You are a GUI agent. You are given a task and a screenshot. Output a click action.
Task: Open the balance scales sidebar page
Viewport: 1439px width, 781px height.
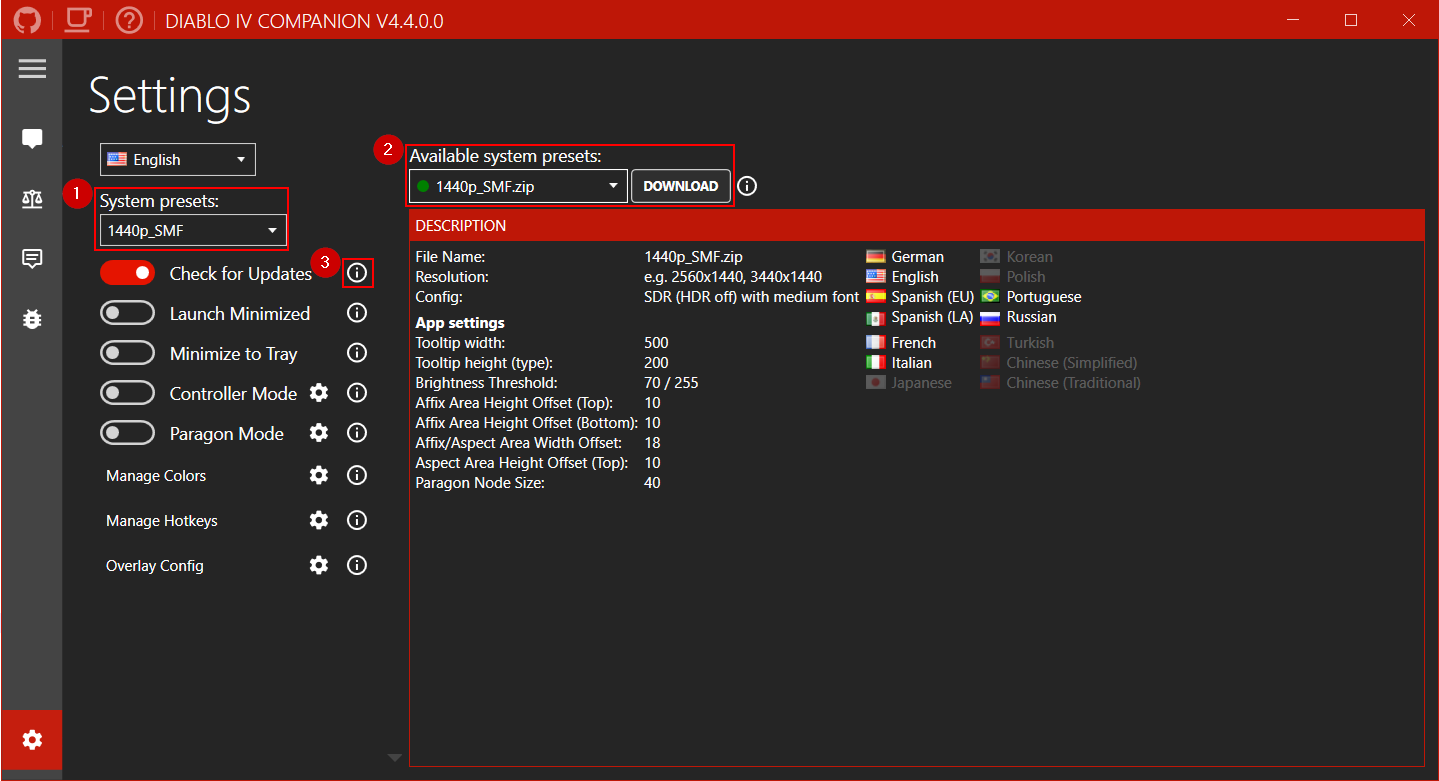[32, 199]
